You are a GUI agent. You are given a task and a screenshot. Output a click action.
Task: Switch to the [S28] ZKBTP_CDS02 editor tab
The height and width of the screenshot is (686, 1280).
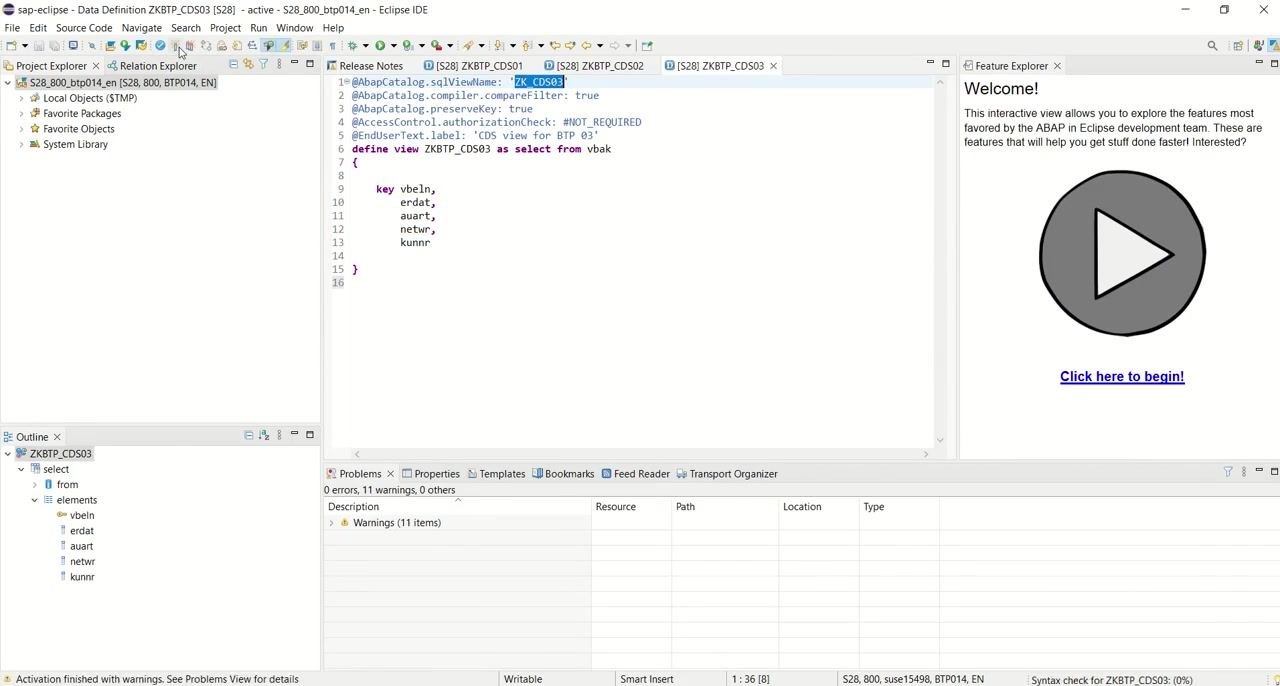pyautogui.click(x=594, y=66)
